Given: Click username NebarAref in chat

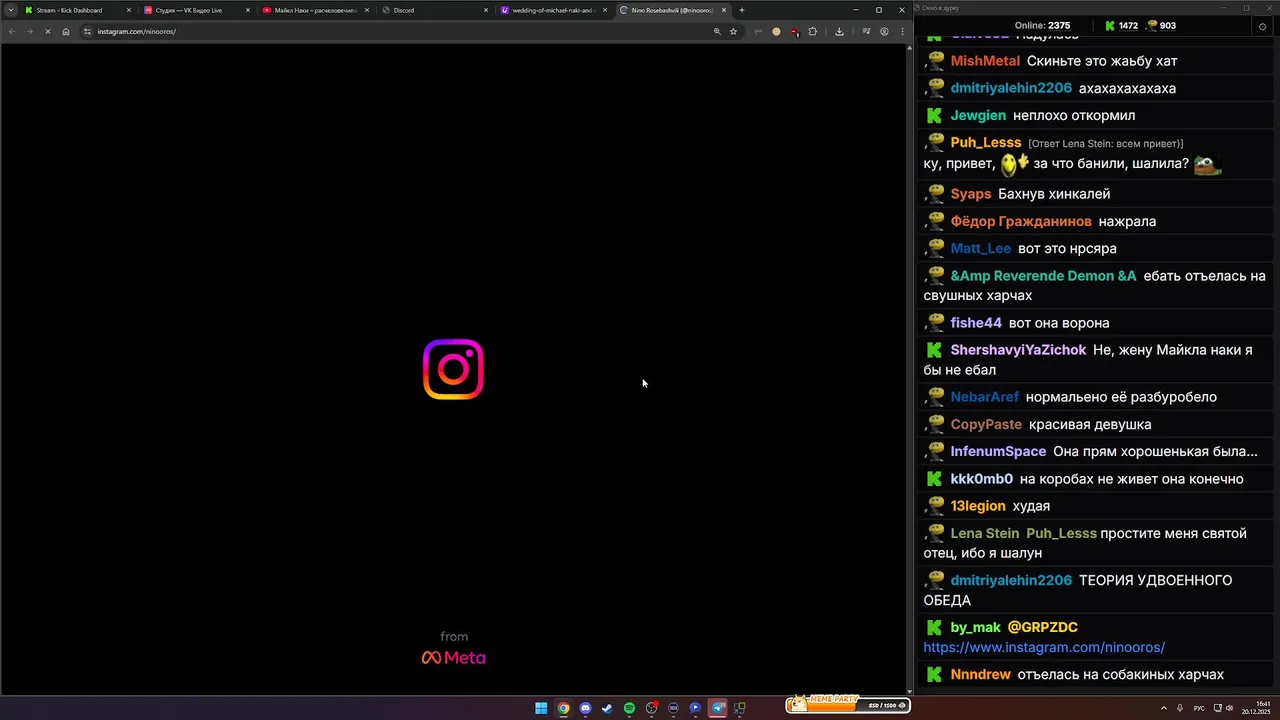Looking at the screenshot, I should 985,397.
